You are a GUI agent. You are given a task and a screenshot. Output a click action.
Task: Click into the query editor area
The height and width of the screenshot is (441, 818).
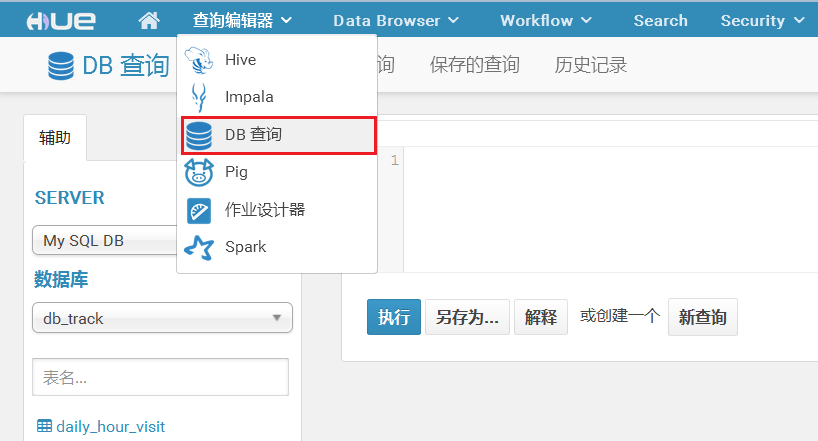[x=610, y=209]
